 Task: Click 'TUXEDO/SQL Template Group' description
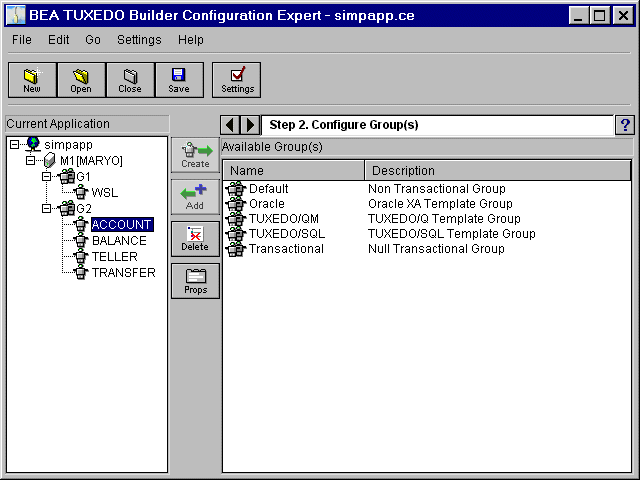click(451, 234)
